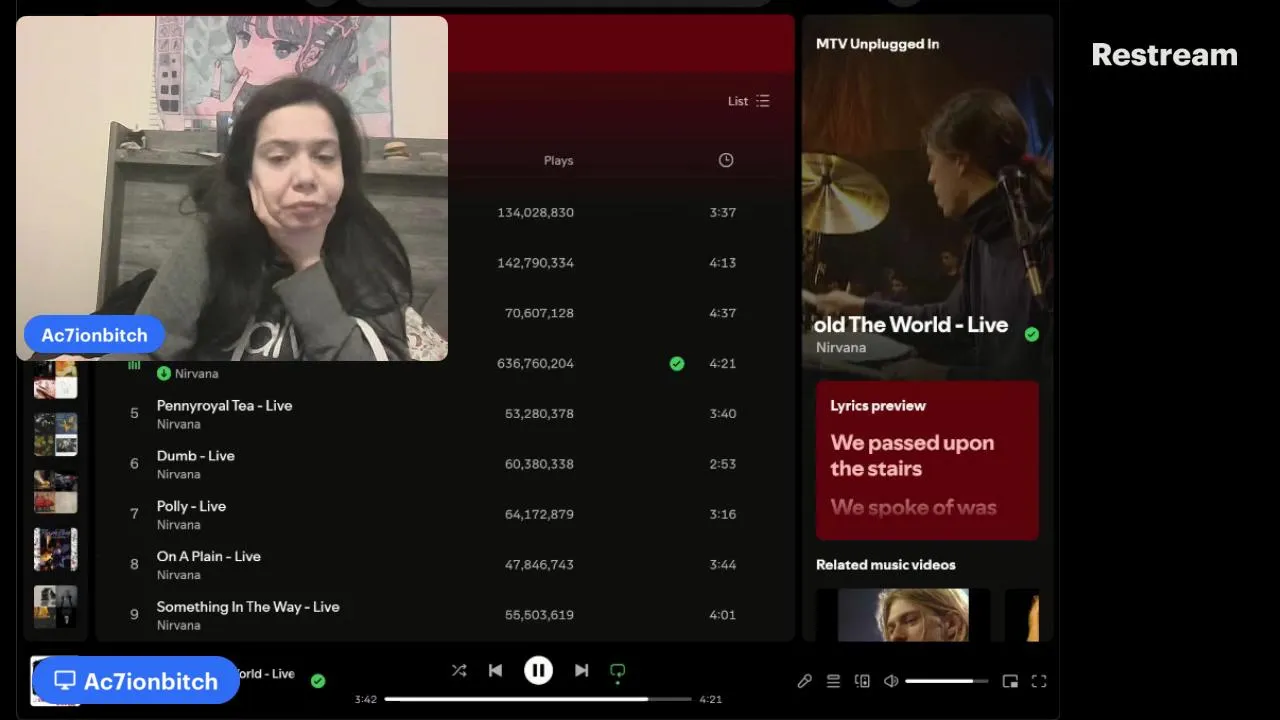Open the Nirvana artist link under Polly - Live
Image resolution: width=1280 pixels, height=720 pixels.
[179, 524]
